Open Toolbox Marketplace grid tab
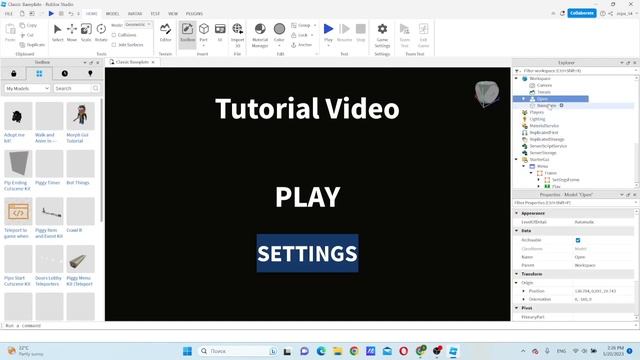 coord(39,73)
